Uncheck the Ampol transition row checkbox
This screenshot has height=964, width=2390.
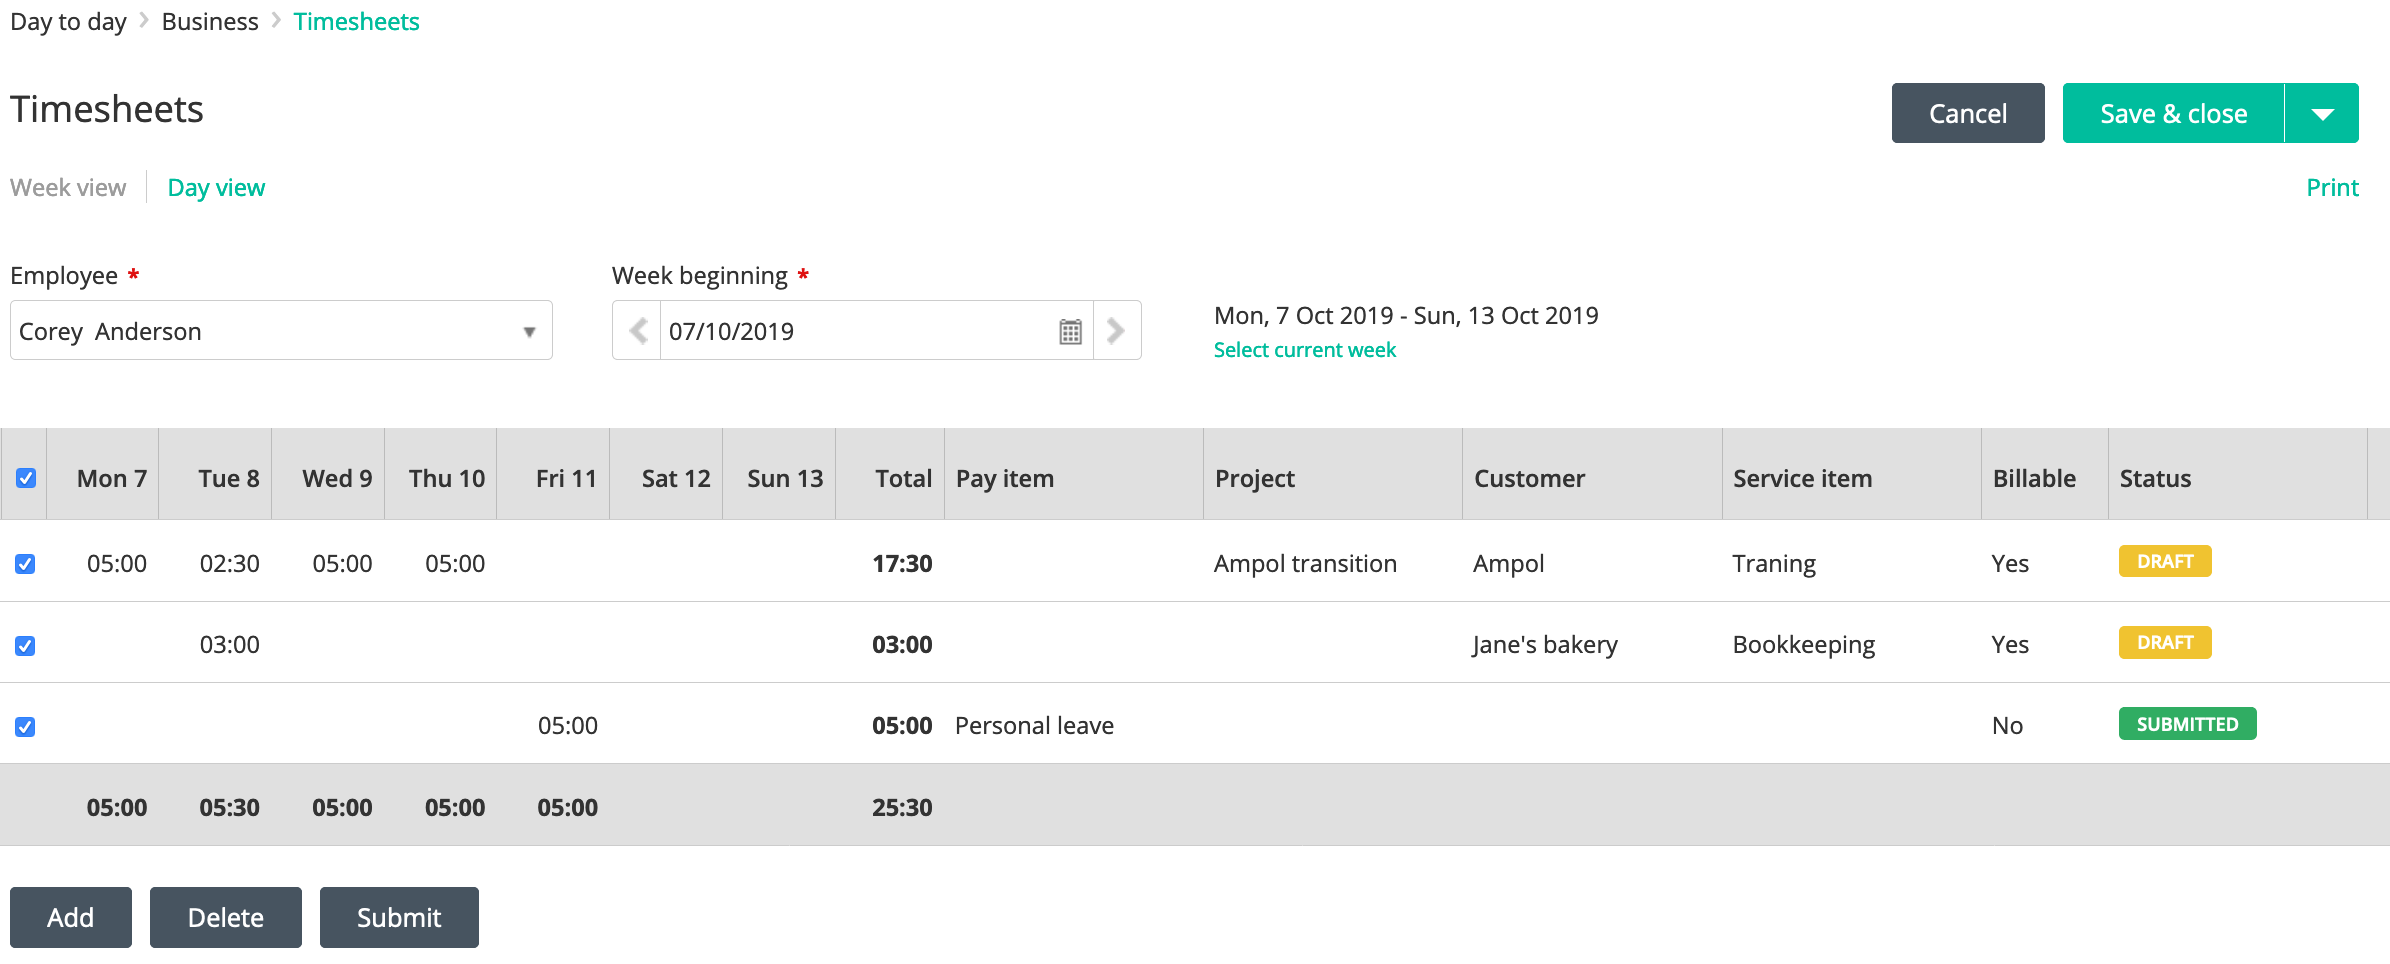pos(26,564)
